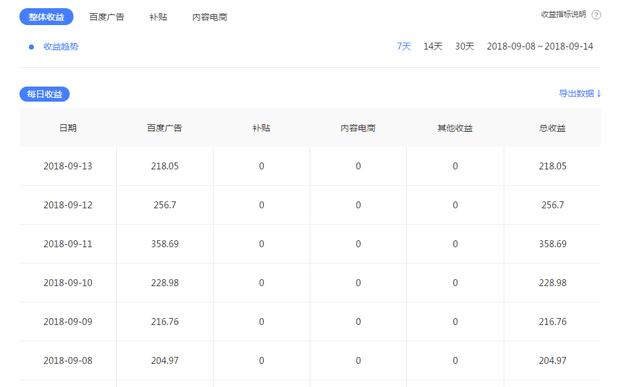Image resolution: width=640 pixels, height=387 pixels.
Task: Click the 补贴 value 0 for 2018-09-13
Action: coord(262,166)
